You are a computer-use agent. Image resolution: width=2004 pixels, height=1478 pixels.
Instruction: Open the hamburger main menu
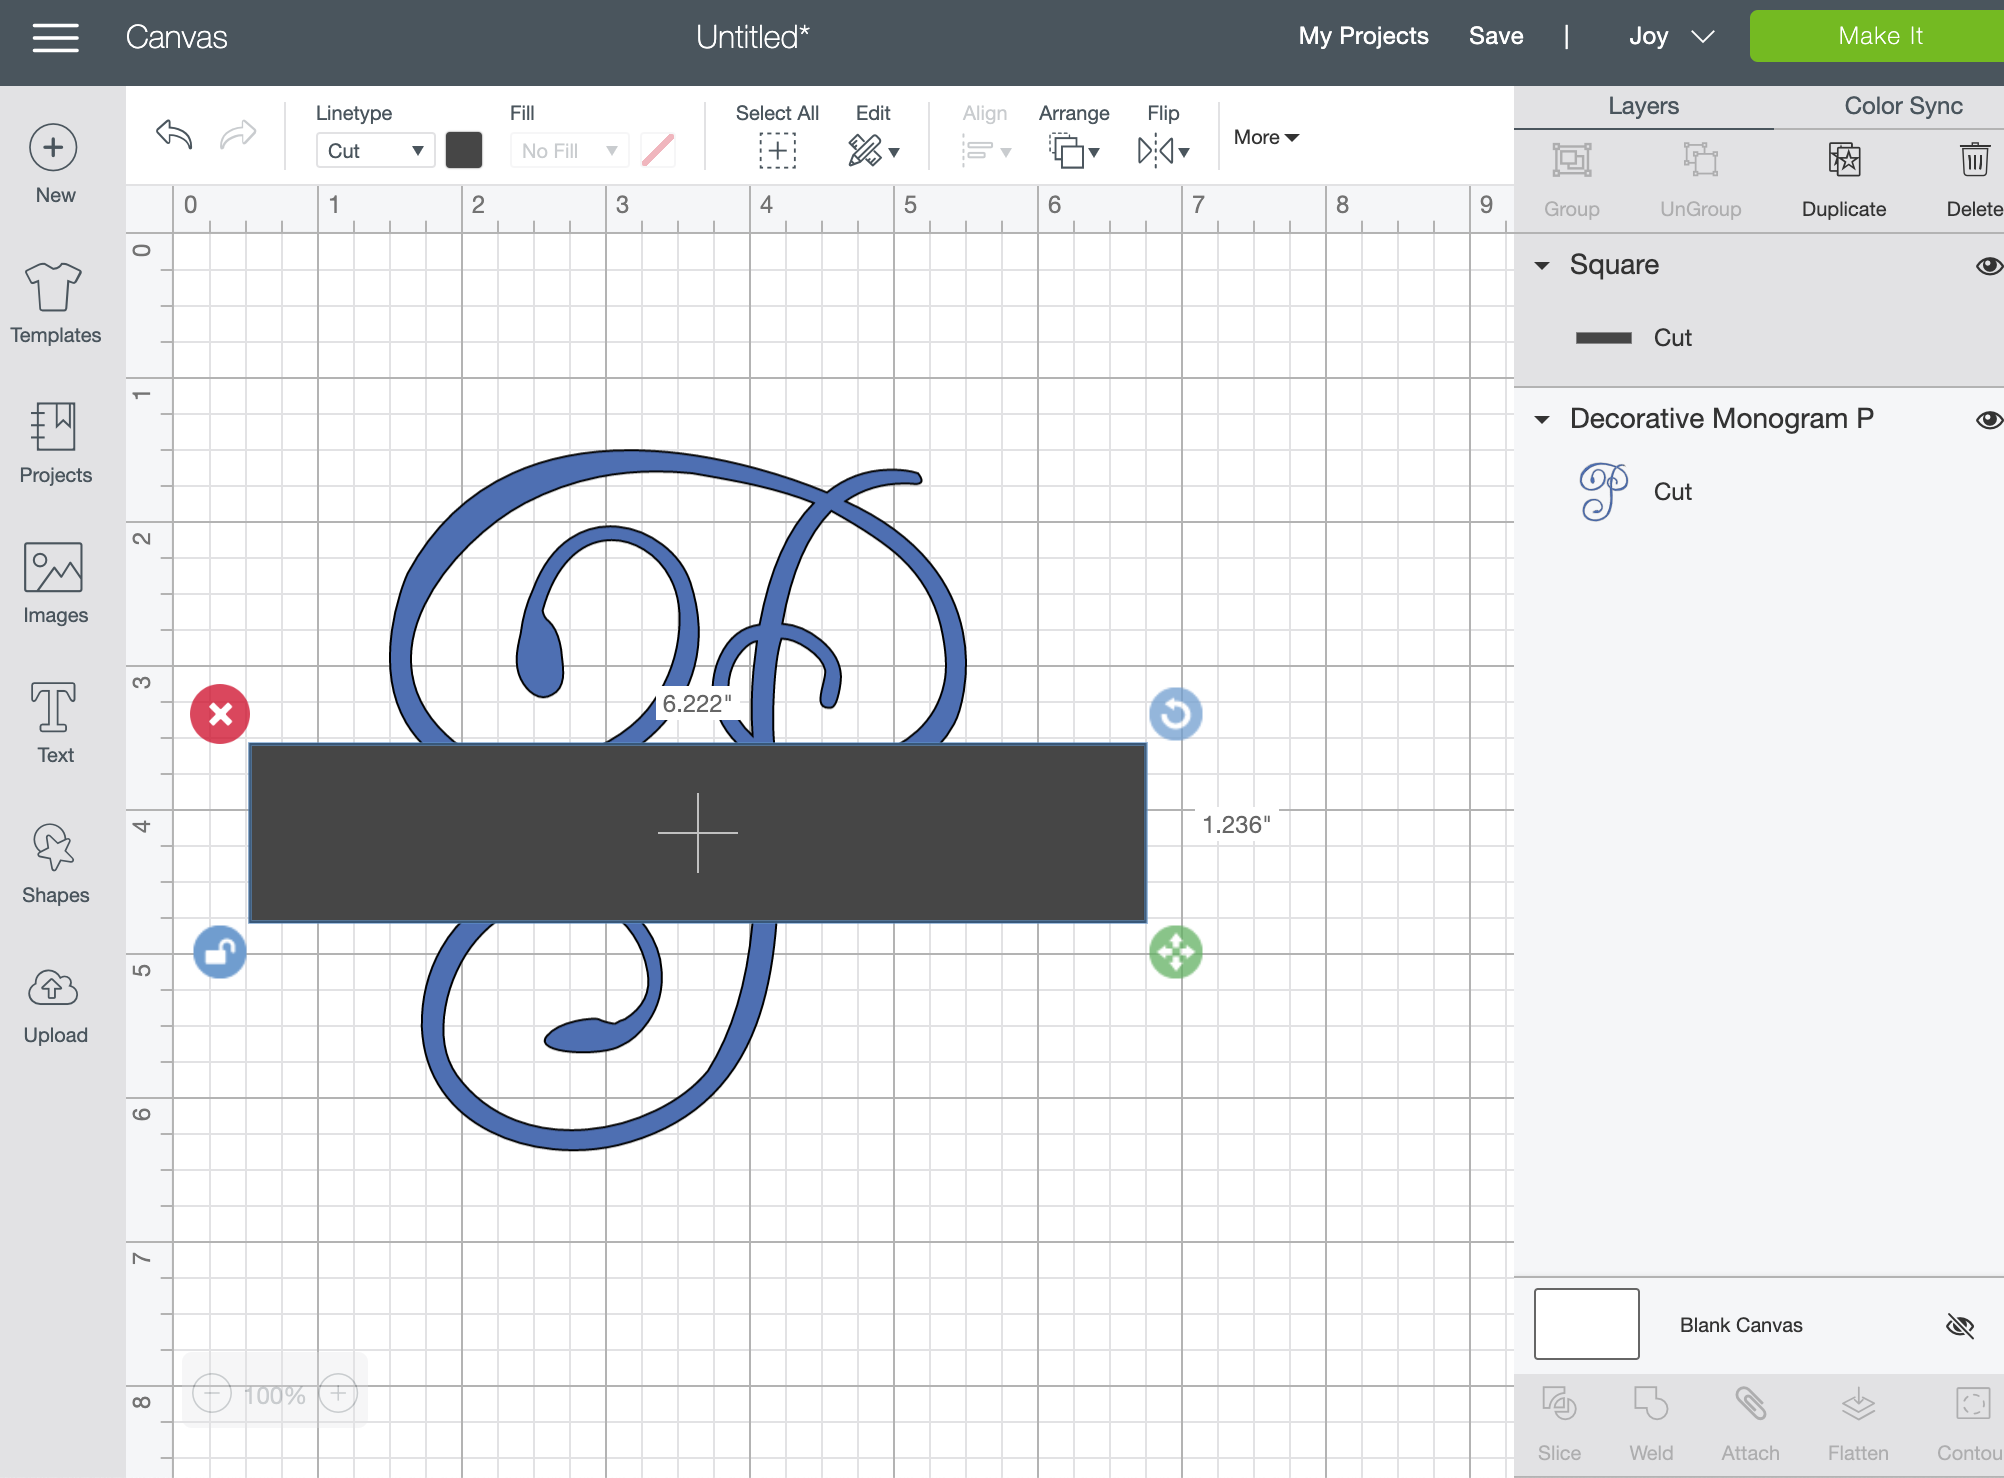click(55, 38)
